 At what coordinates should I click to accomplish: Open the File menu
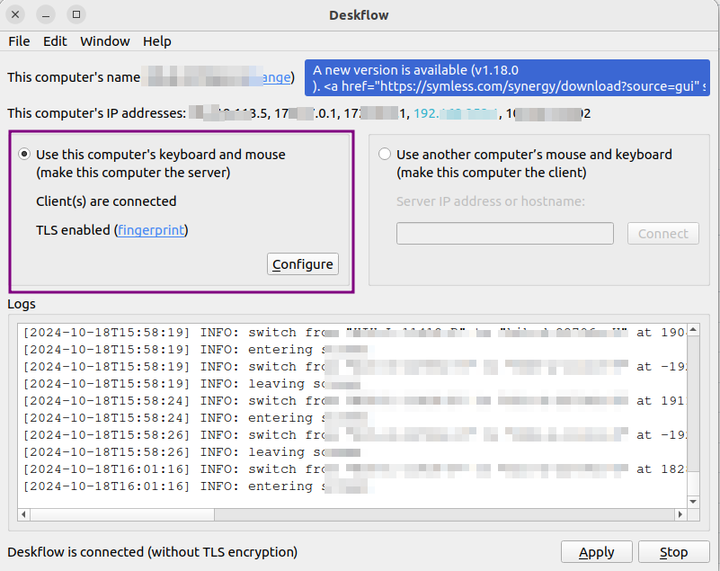pyautogui.click(x=19, y=41)
